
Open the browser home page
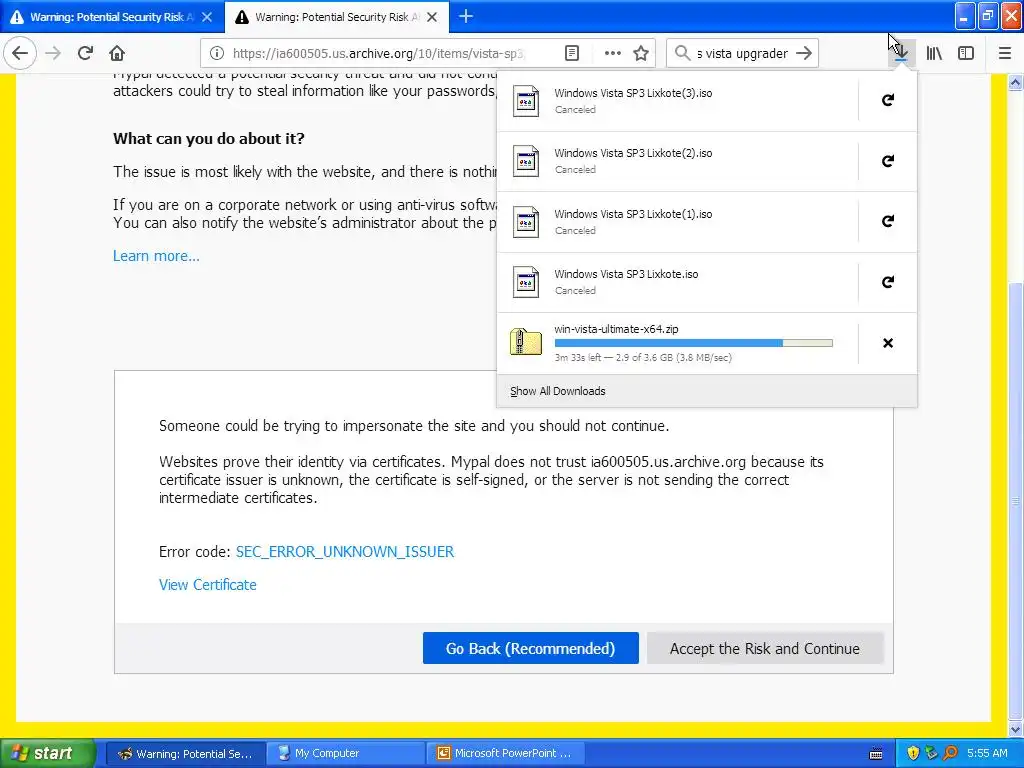117,53
